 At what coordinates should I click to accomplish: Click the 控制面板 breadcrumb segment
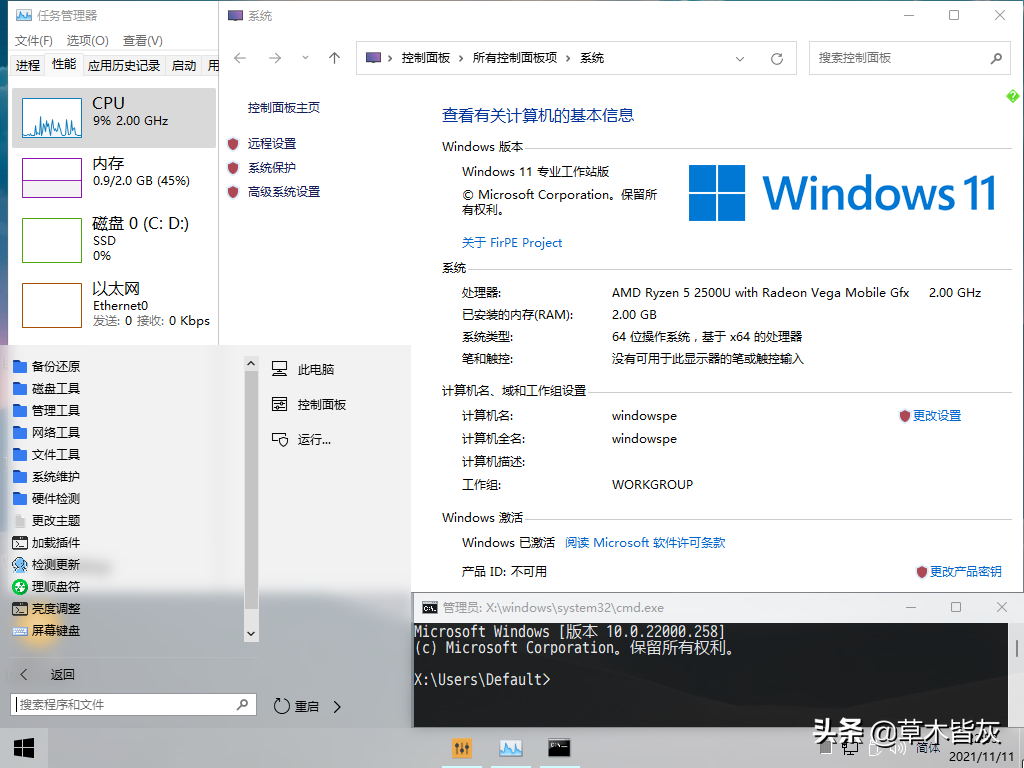[x=426, y=58]
